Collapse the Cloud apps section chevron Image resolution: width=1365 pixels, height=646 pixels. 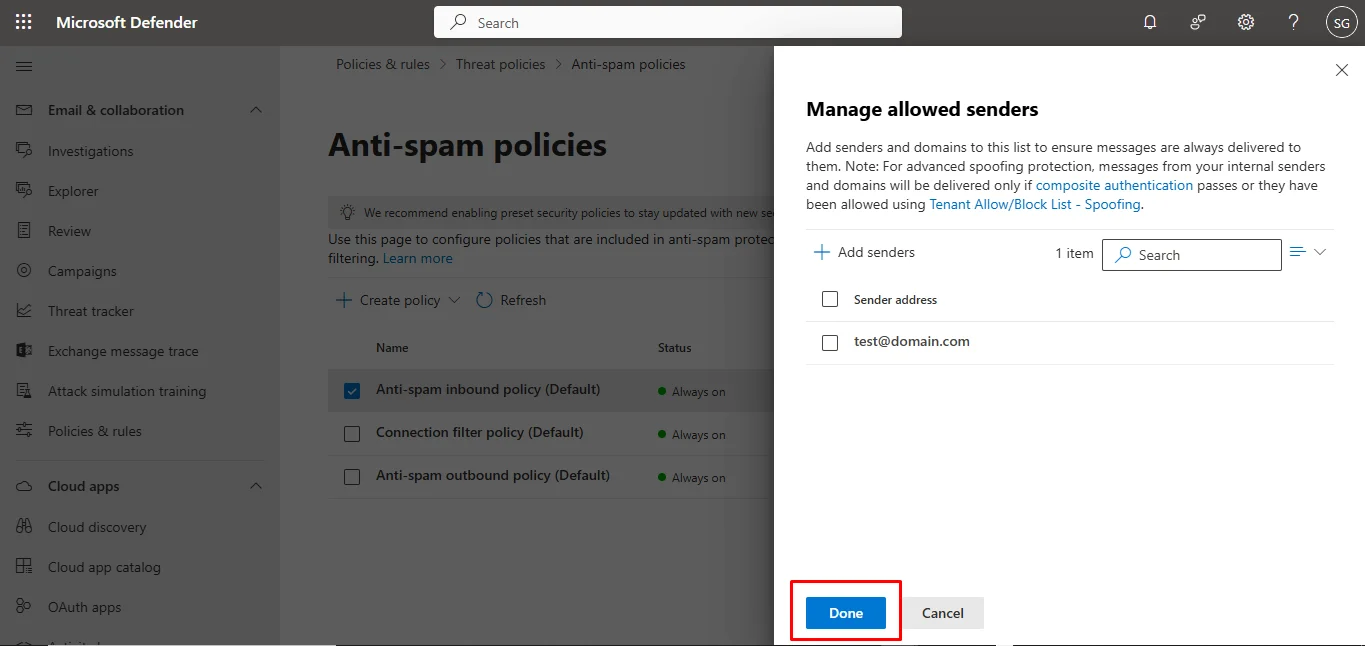(256, 486)
